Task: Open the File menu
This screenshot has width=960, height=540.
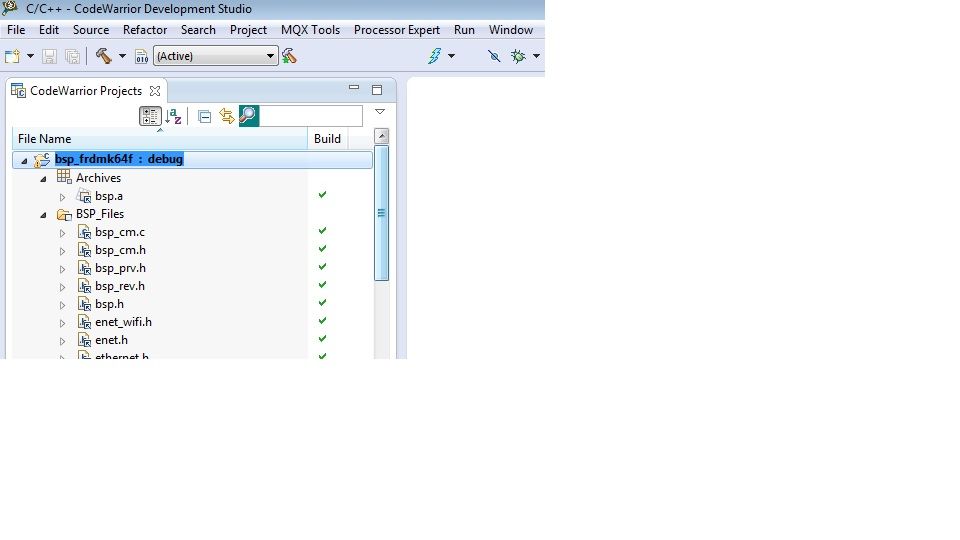Action: point(16,30)
